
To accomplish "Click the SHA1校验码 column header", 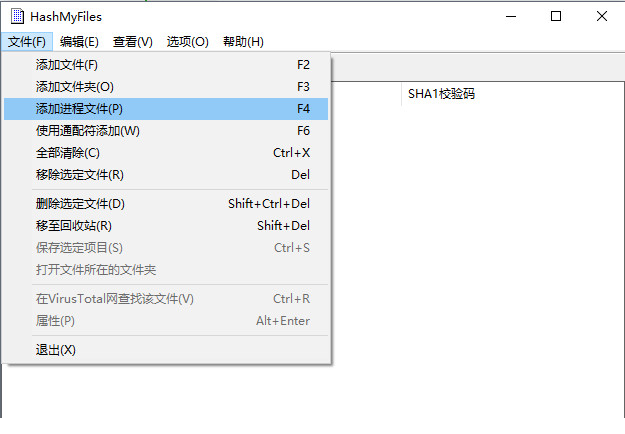I will pos(513,94).
